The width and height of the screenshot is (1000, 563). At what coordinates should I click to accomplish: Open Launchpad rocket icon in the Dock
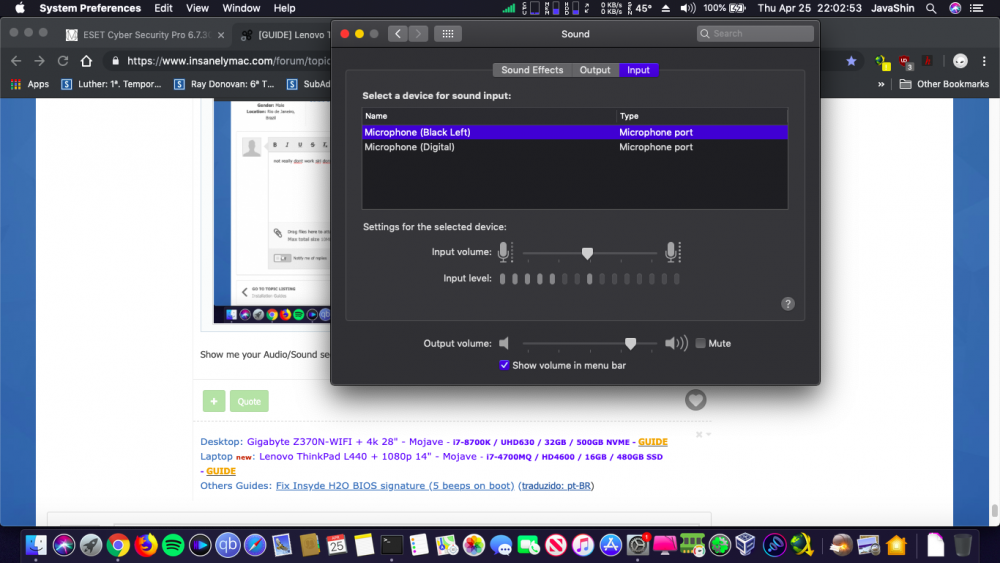click(x=91, y=545)
